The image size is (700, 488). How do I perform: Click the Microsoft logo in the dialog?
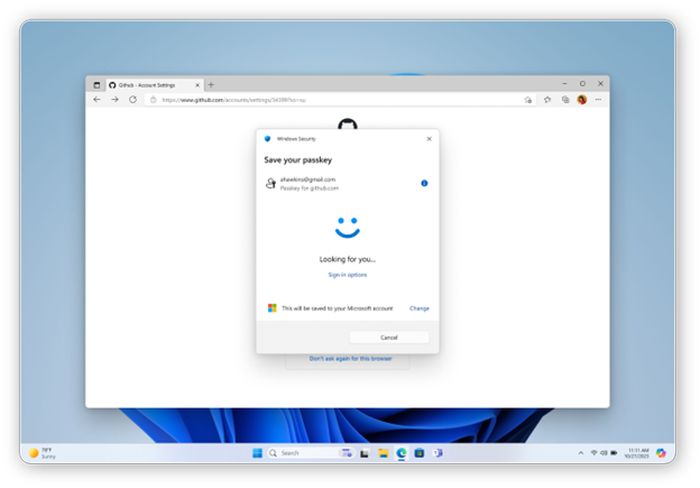point(272,308)
